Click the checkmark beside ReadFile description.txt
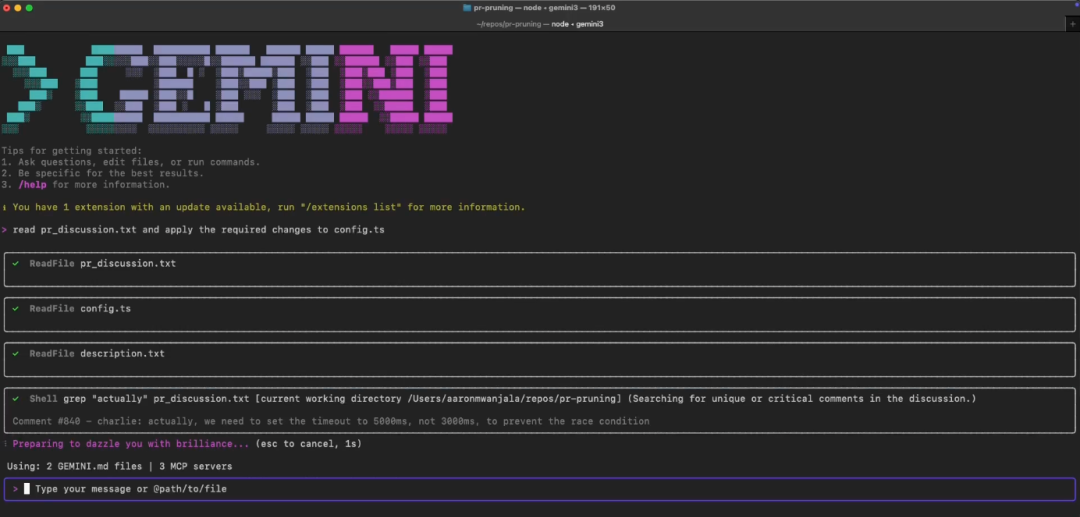 [x=16, y=354]
